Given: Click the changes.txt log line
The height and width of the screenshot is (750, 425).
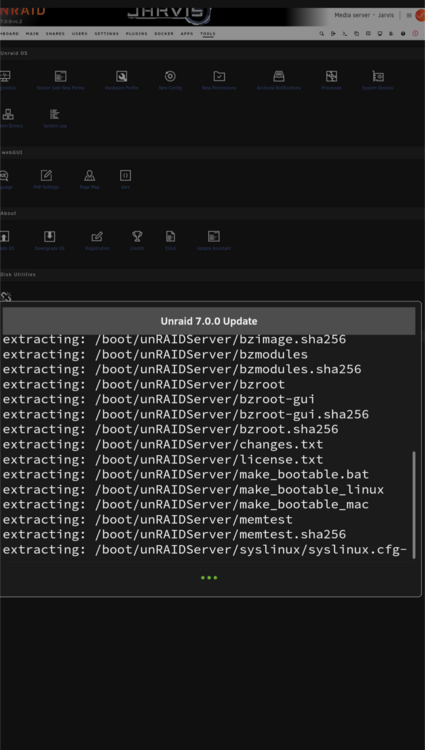Looking at the screenshot, I should pos(163,444).
